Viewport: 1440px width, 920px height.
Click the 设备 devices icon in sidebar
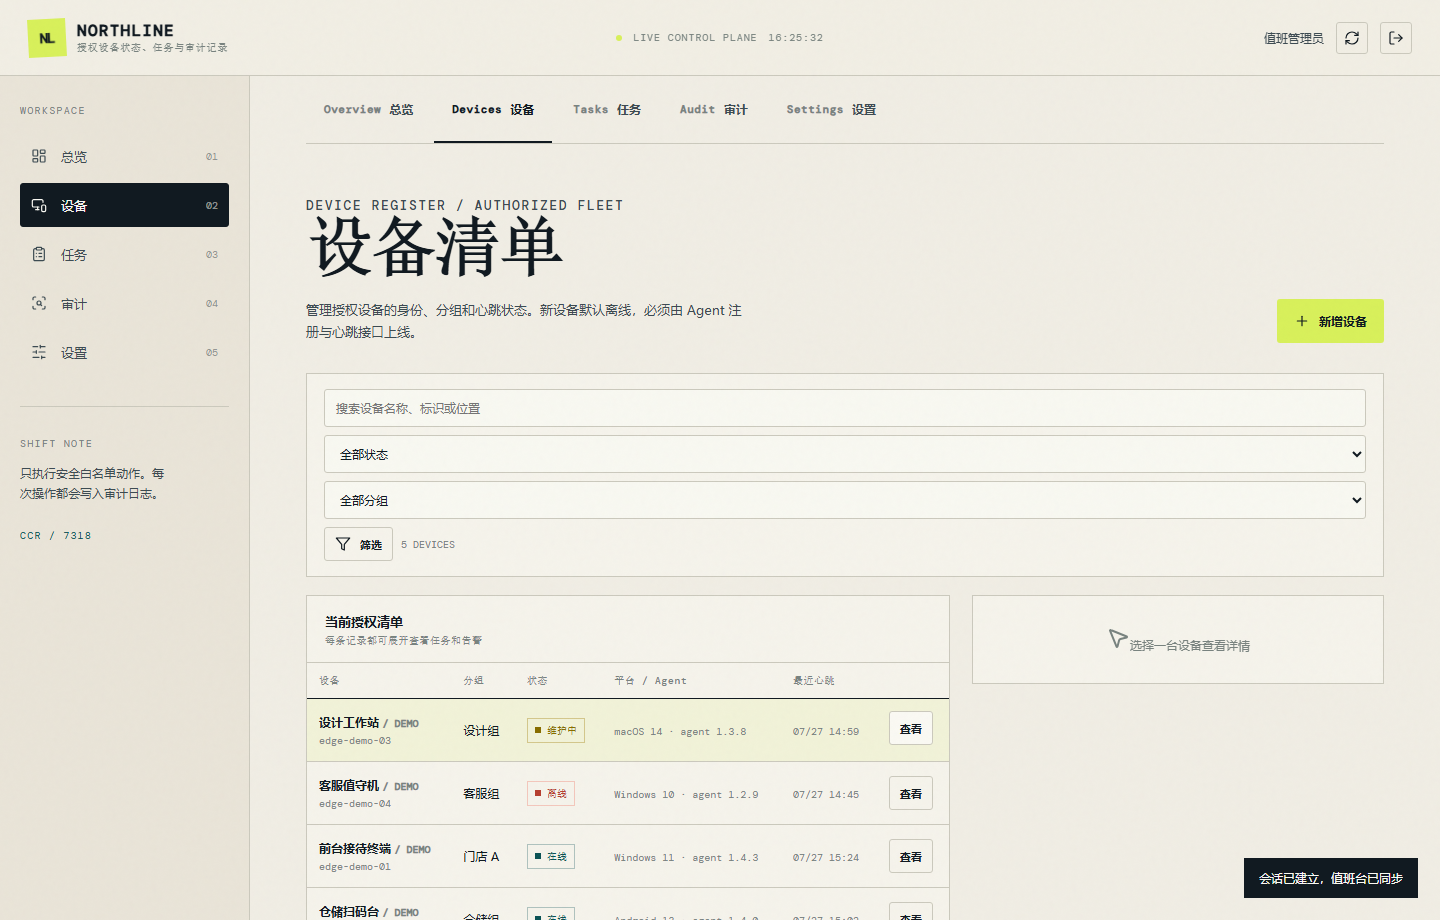click(39, 205)
